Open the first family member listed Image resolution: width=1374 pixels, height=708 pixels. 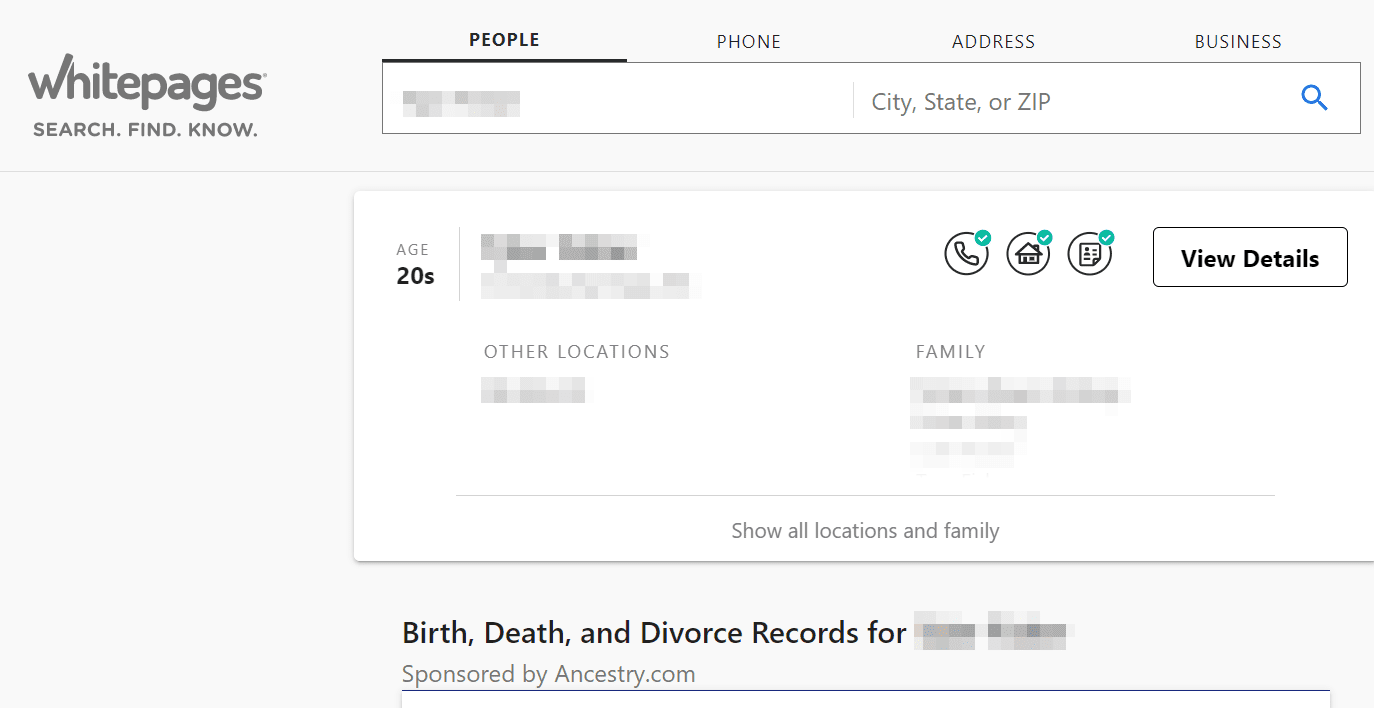tap(1020, 391)
